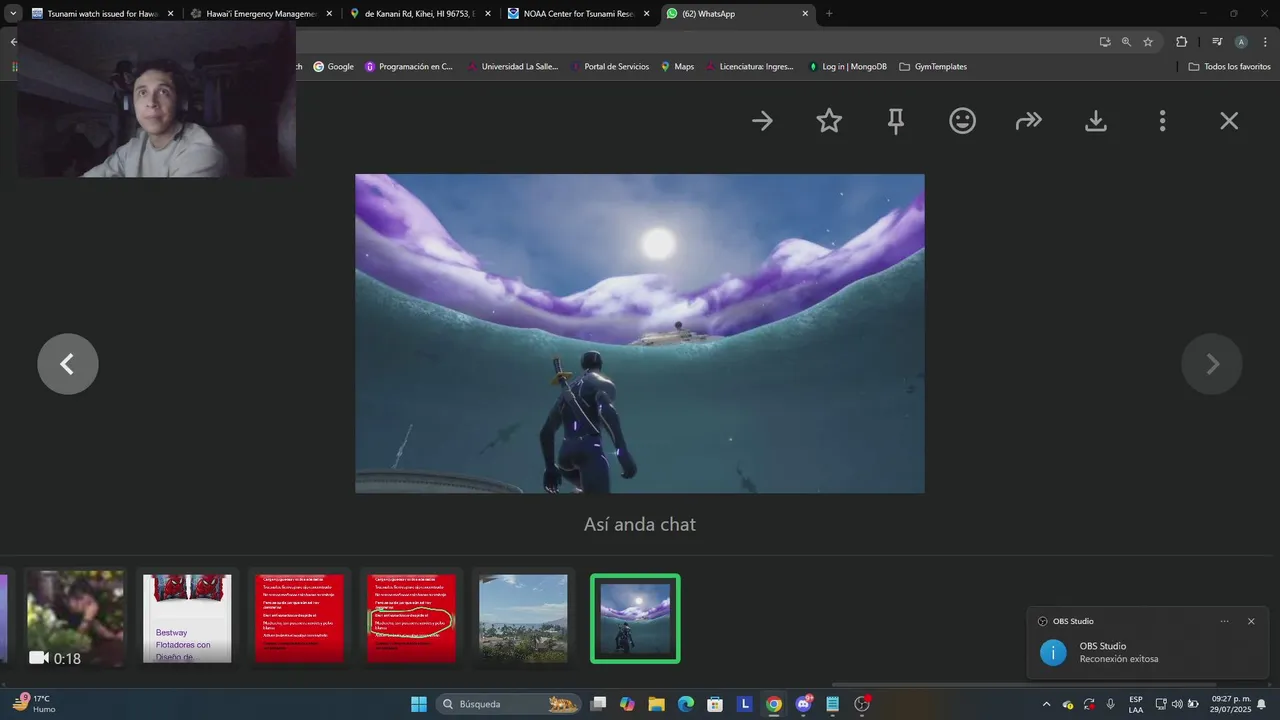
Task: Close the Tsunami watch issued tab
Action: [170, 14]
